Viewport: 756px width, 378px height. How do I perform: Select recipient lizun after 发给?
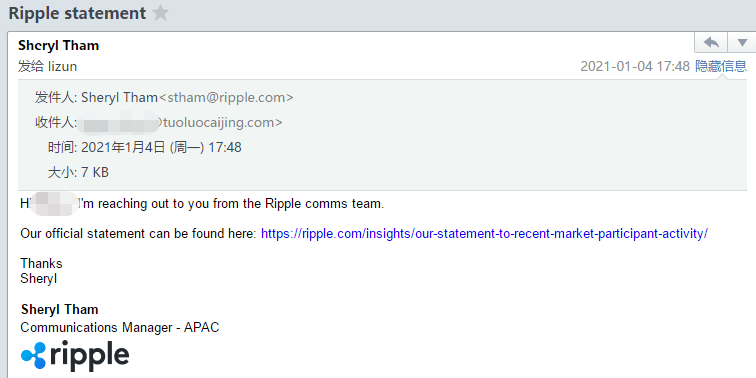[x=62, y=67]
